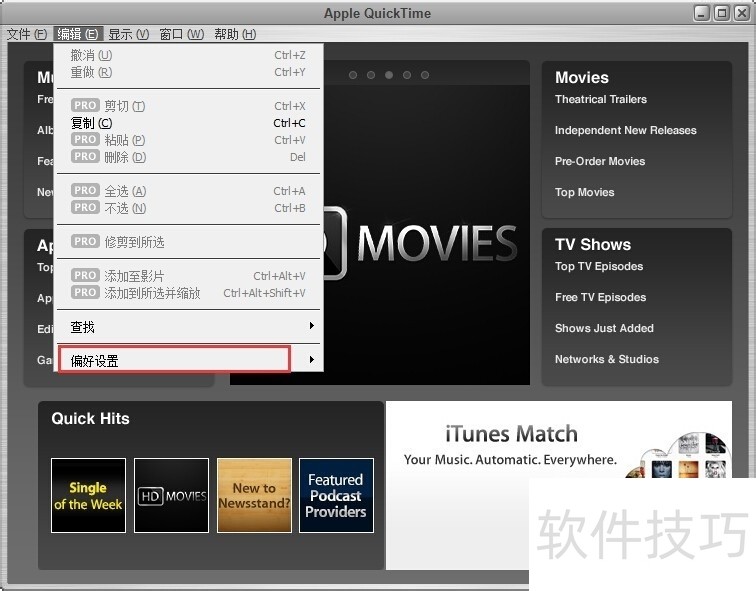Click the PRO badge beside 修剪到所选
The height and width of the screenshot is (591, 756).
click(85, 241)
